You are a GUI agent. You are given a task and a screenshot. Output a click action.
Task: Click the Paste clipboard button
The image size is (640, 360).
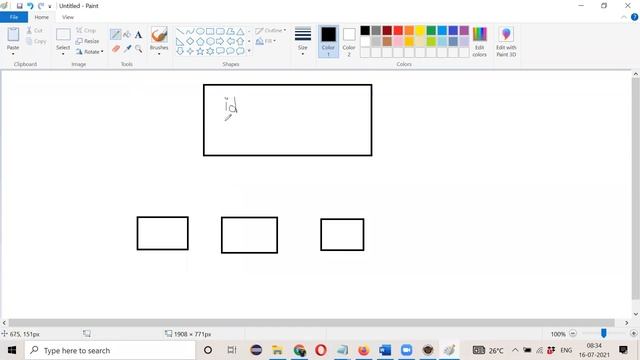13,35
